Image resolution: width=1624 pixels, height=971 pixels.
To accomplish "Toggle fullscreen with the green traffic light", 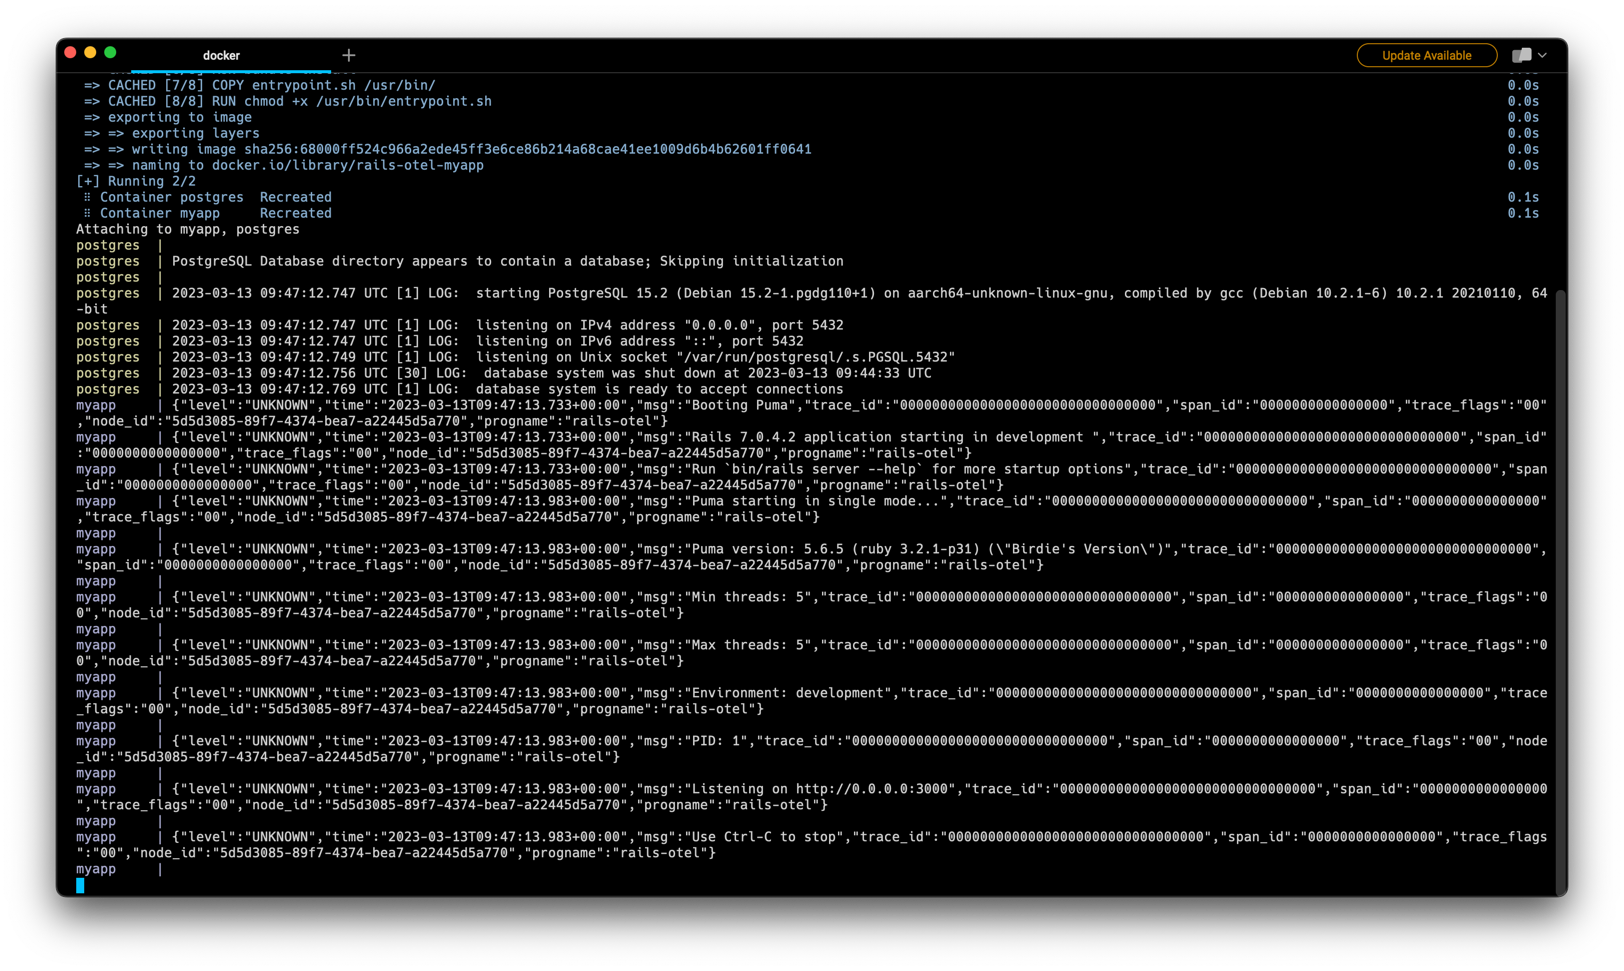I will (110, 51).
